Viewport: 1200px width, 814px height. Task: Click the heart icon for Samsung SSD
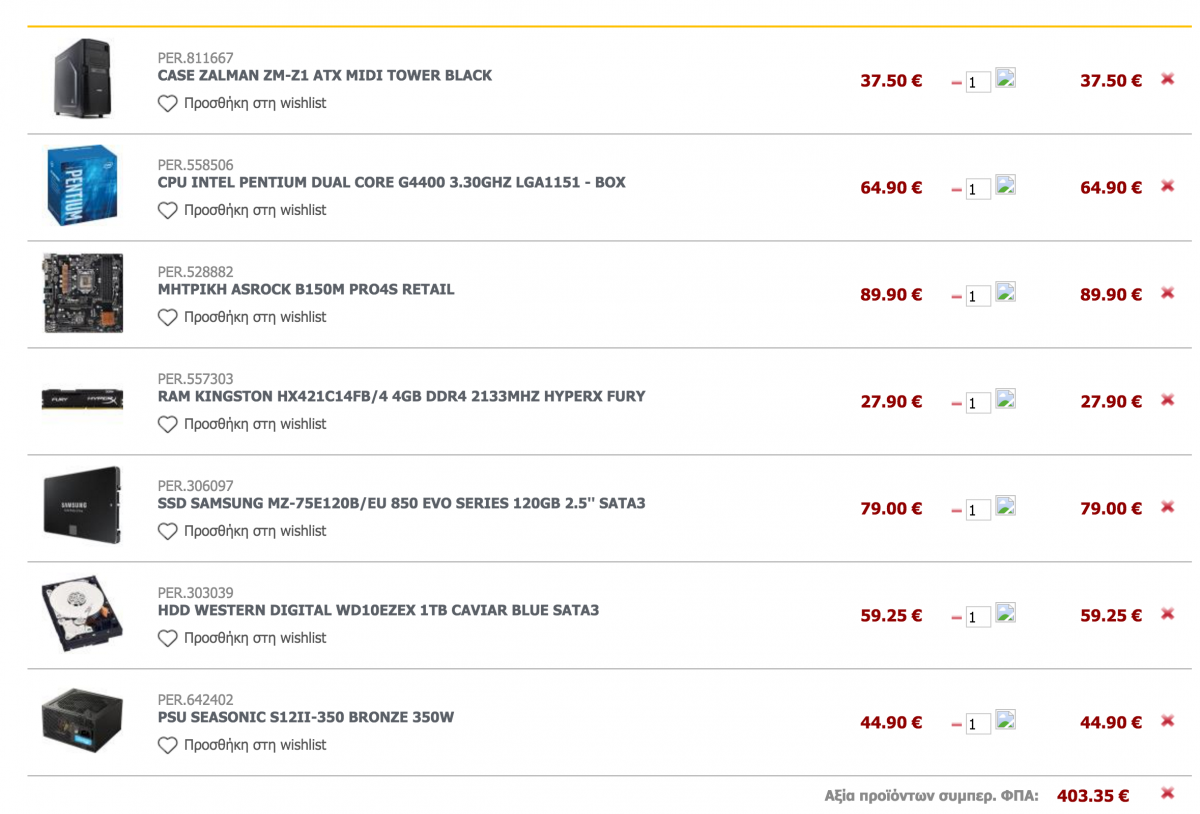tap(167, 531)
